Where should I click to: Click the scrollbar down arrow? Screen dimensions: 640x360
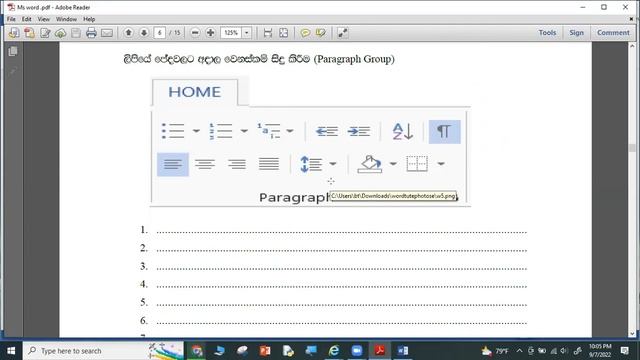click(632, 333)
